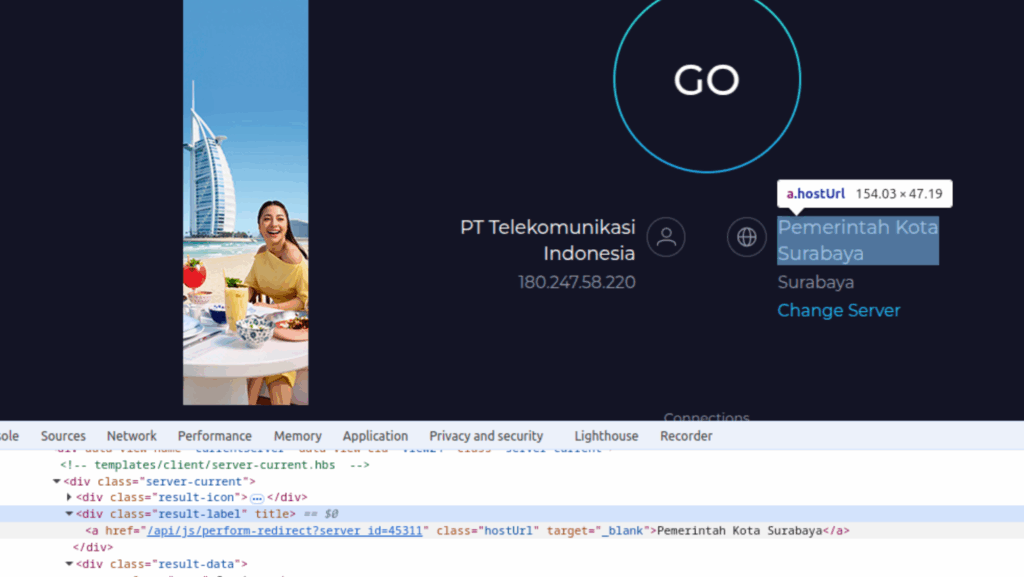Screen dimensions: 1024x577
Task: Start the speed test with GO button
Action: click(x=707, y=80)
